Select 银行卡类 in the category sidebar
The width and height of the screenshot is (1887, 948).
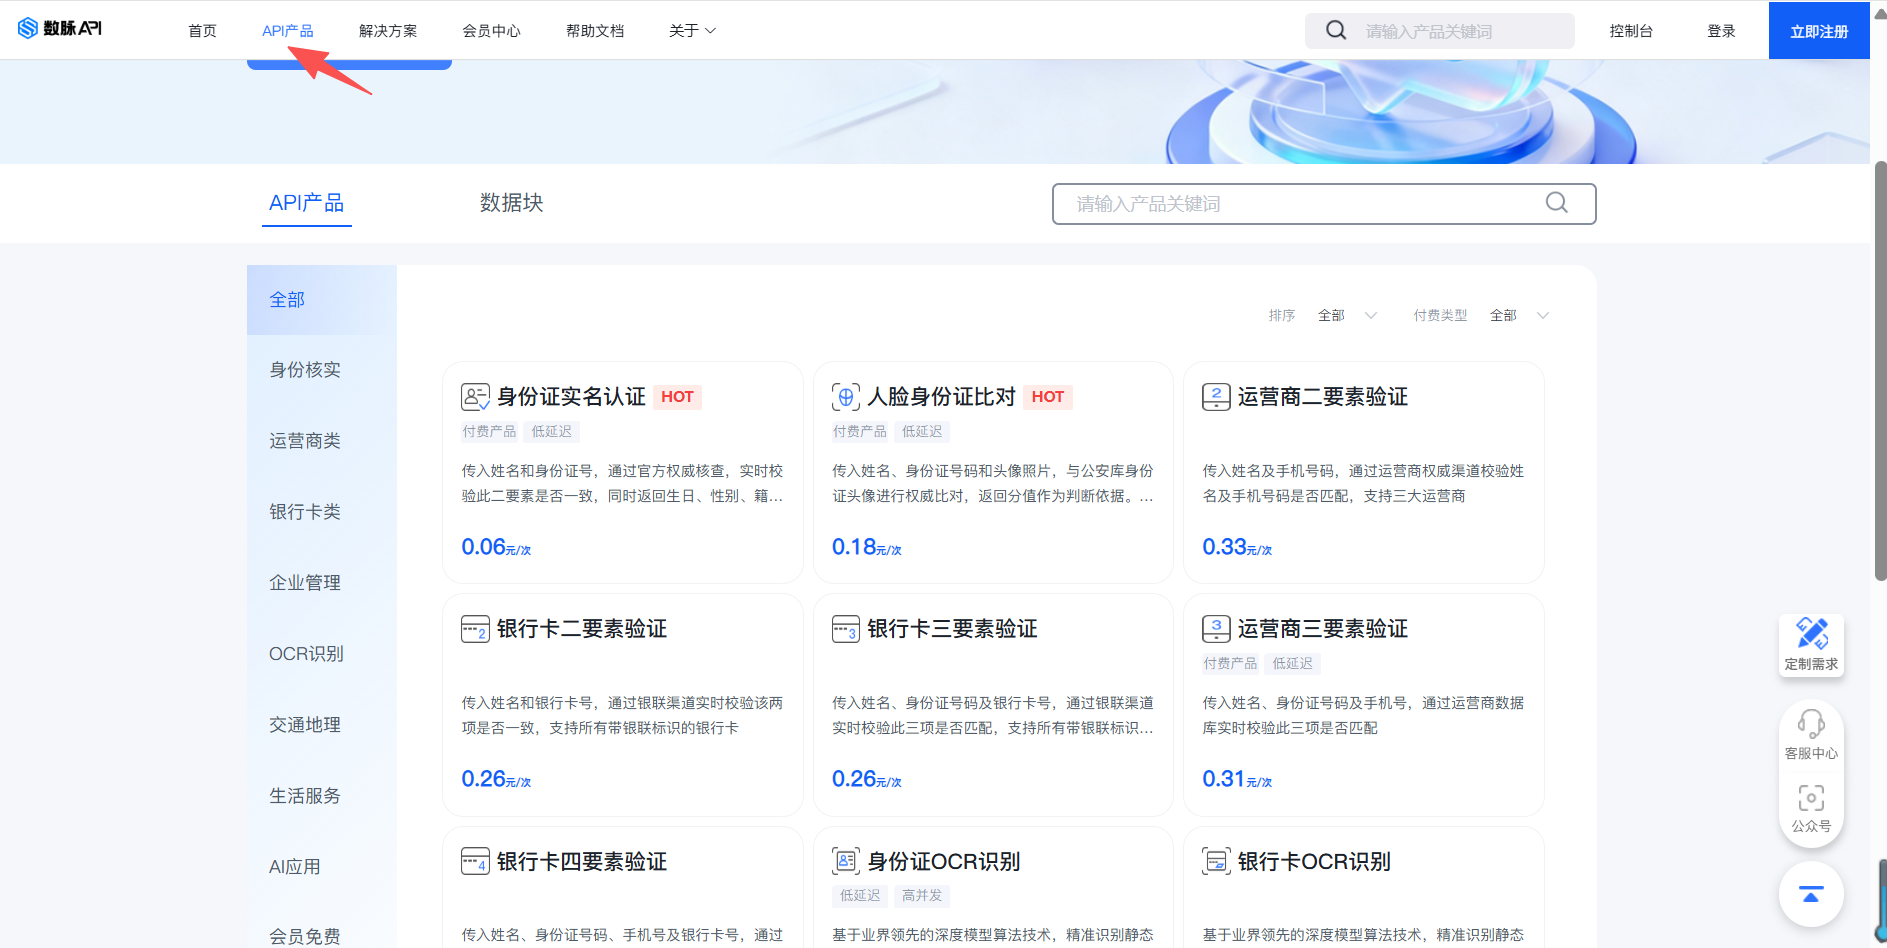click(x=305, y=512)
